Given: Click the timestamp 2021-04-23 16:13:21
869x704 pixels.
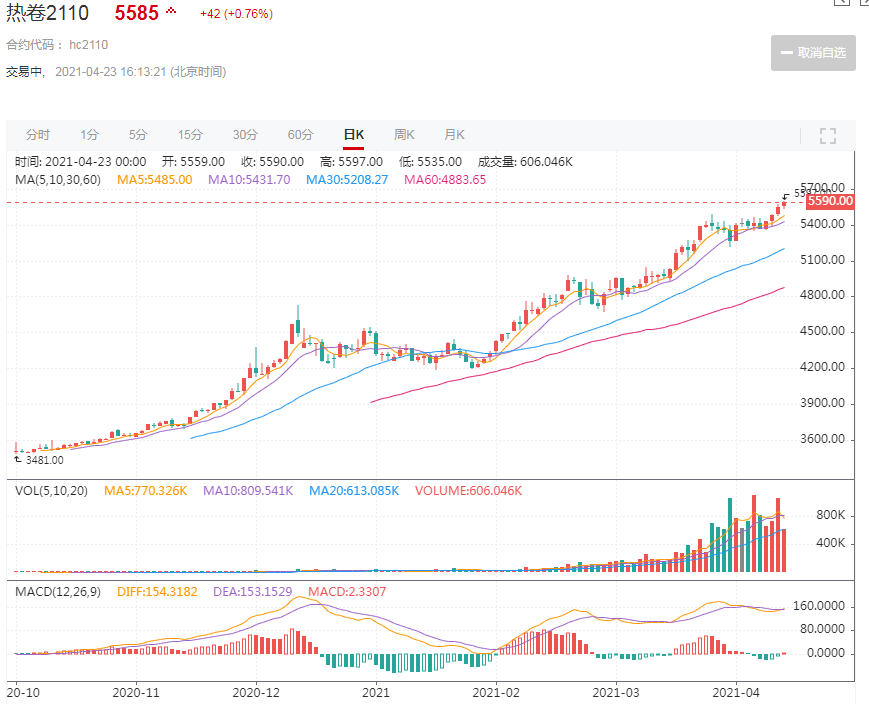Looking at the screenshot, I should coord(111,72).
